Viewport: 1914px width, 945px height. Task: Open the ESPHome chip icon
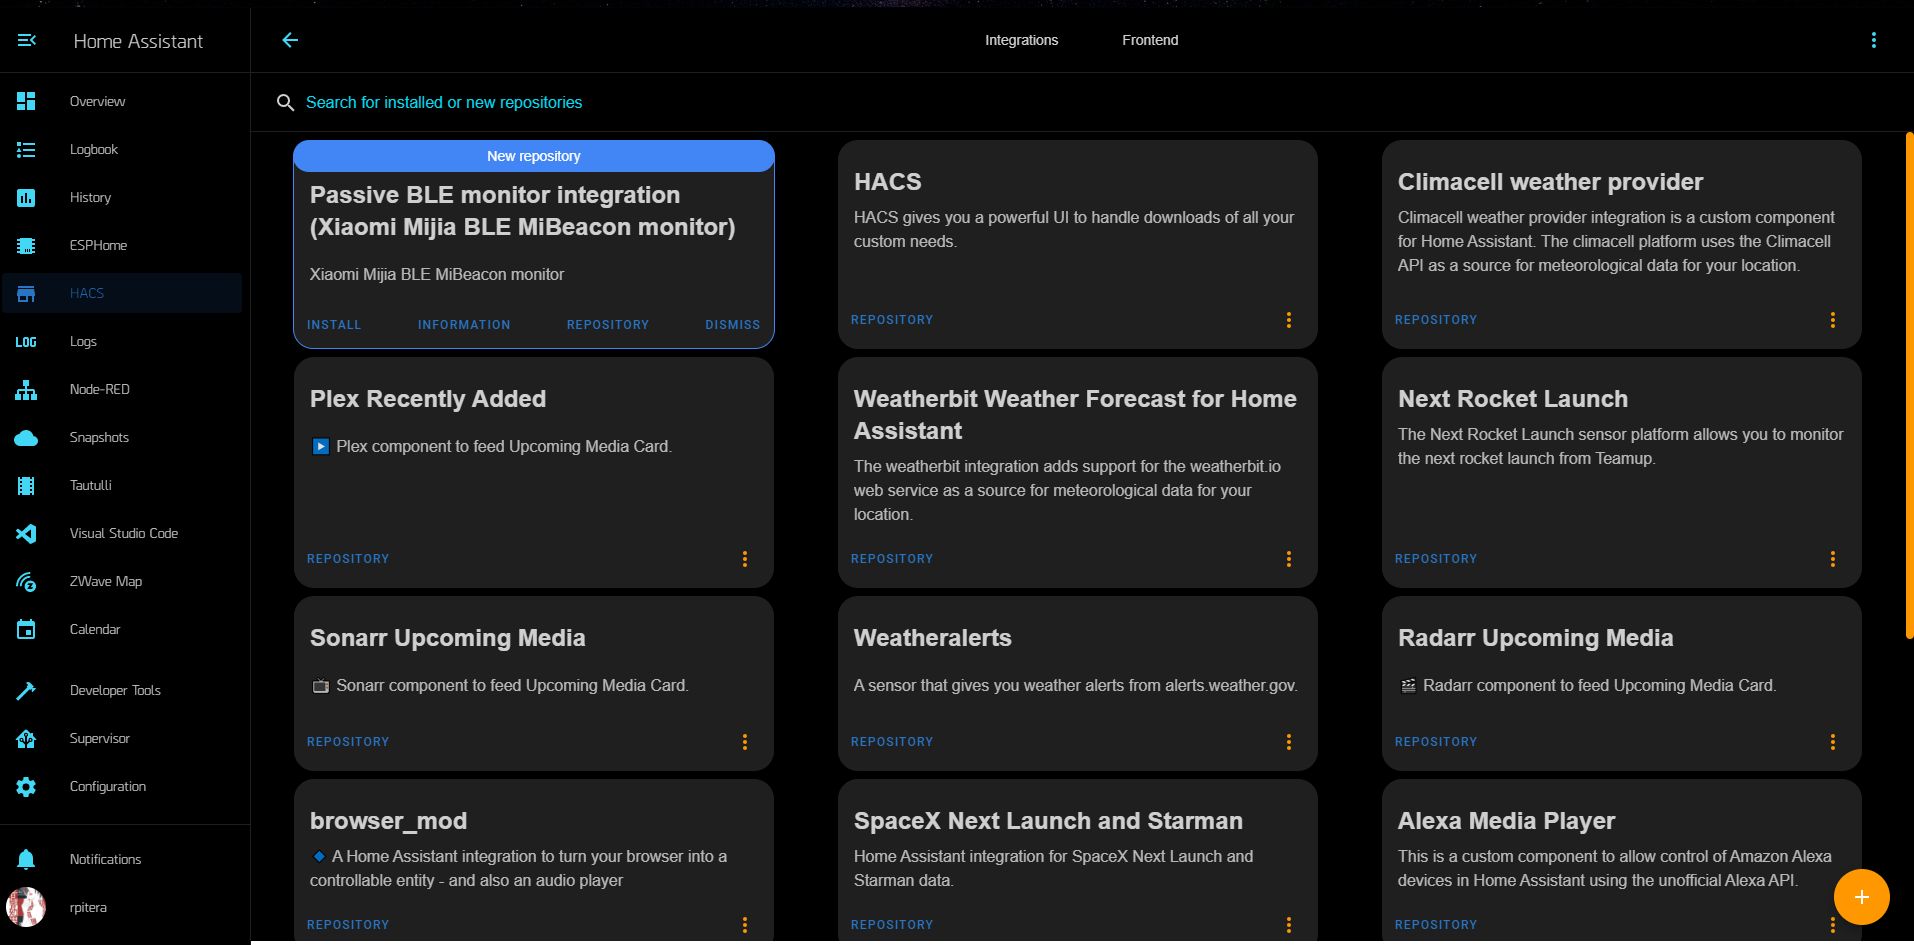26,245
